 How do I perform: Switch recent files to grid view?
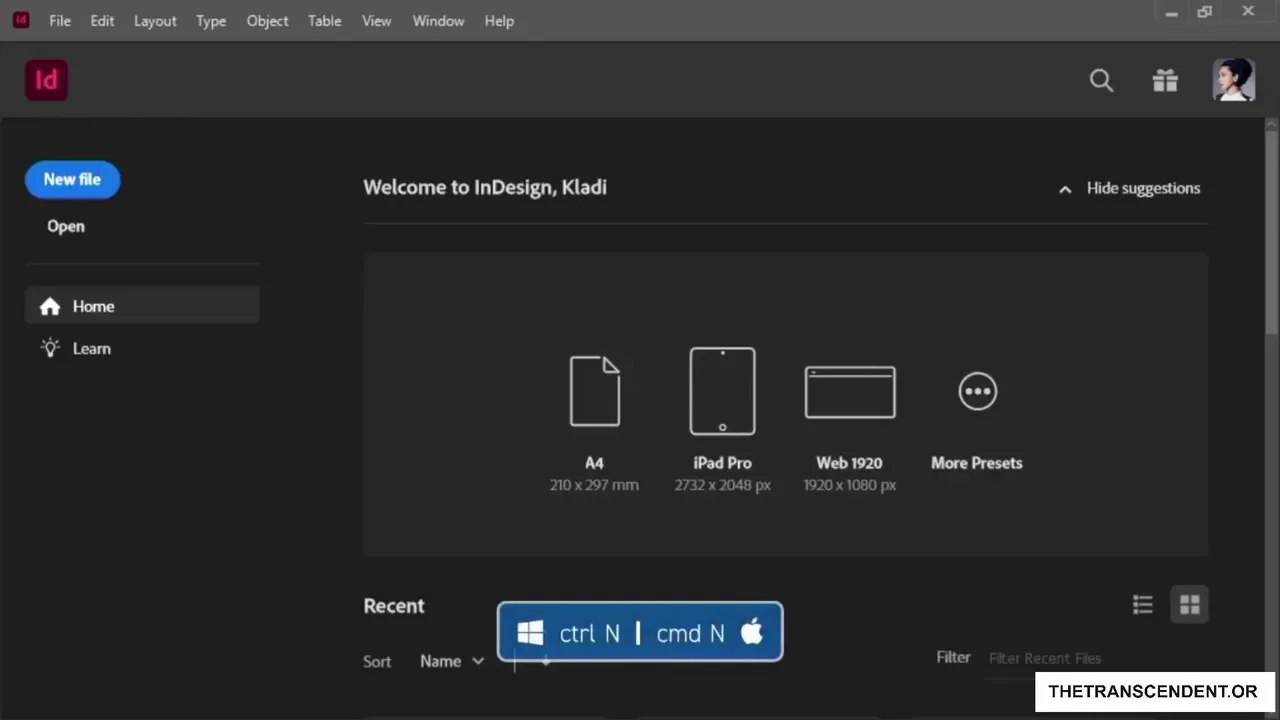click(x=1189, y=604)
